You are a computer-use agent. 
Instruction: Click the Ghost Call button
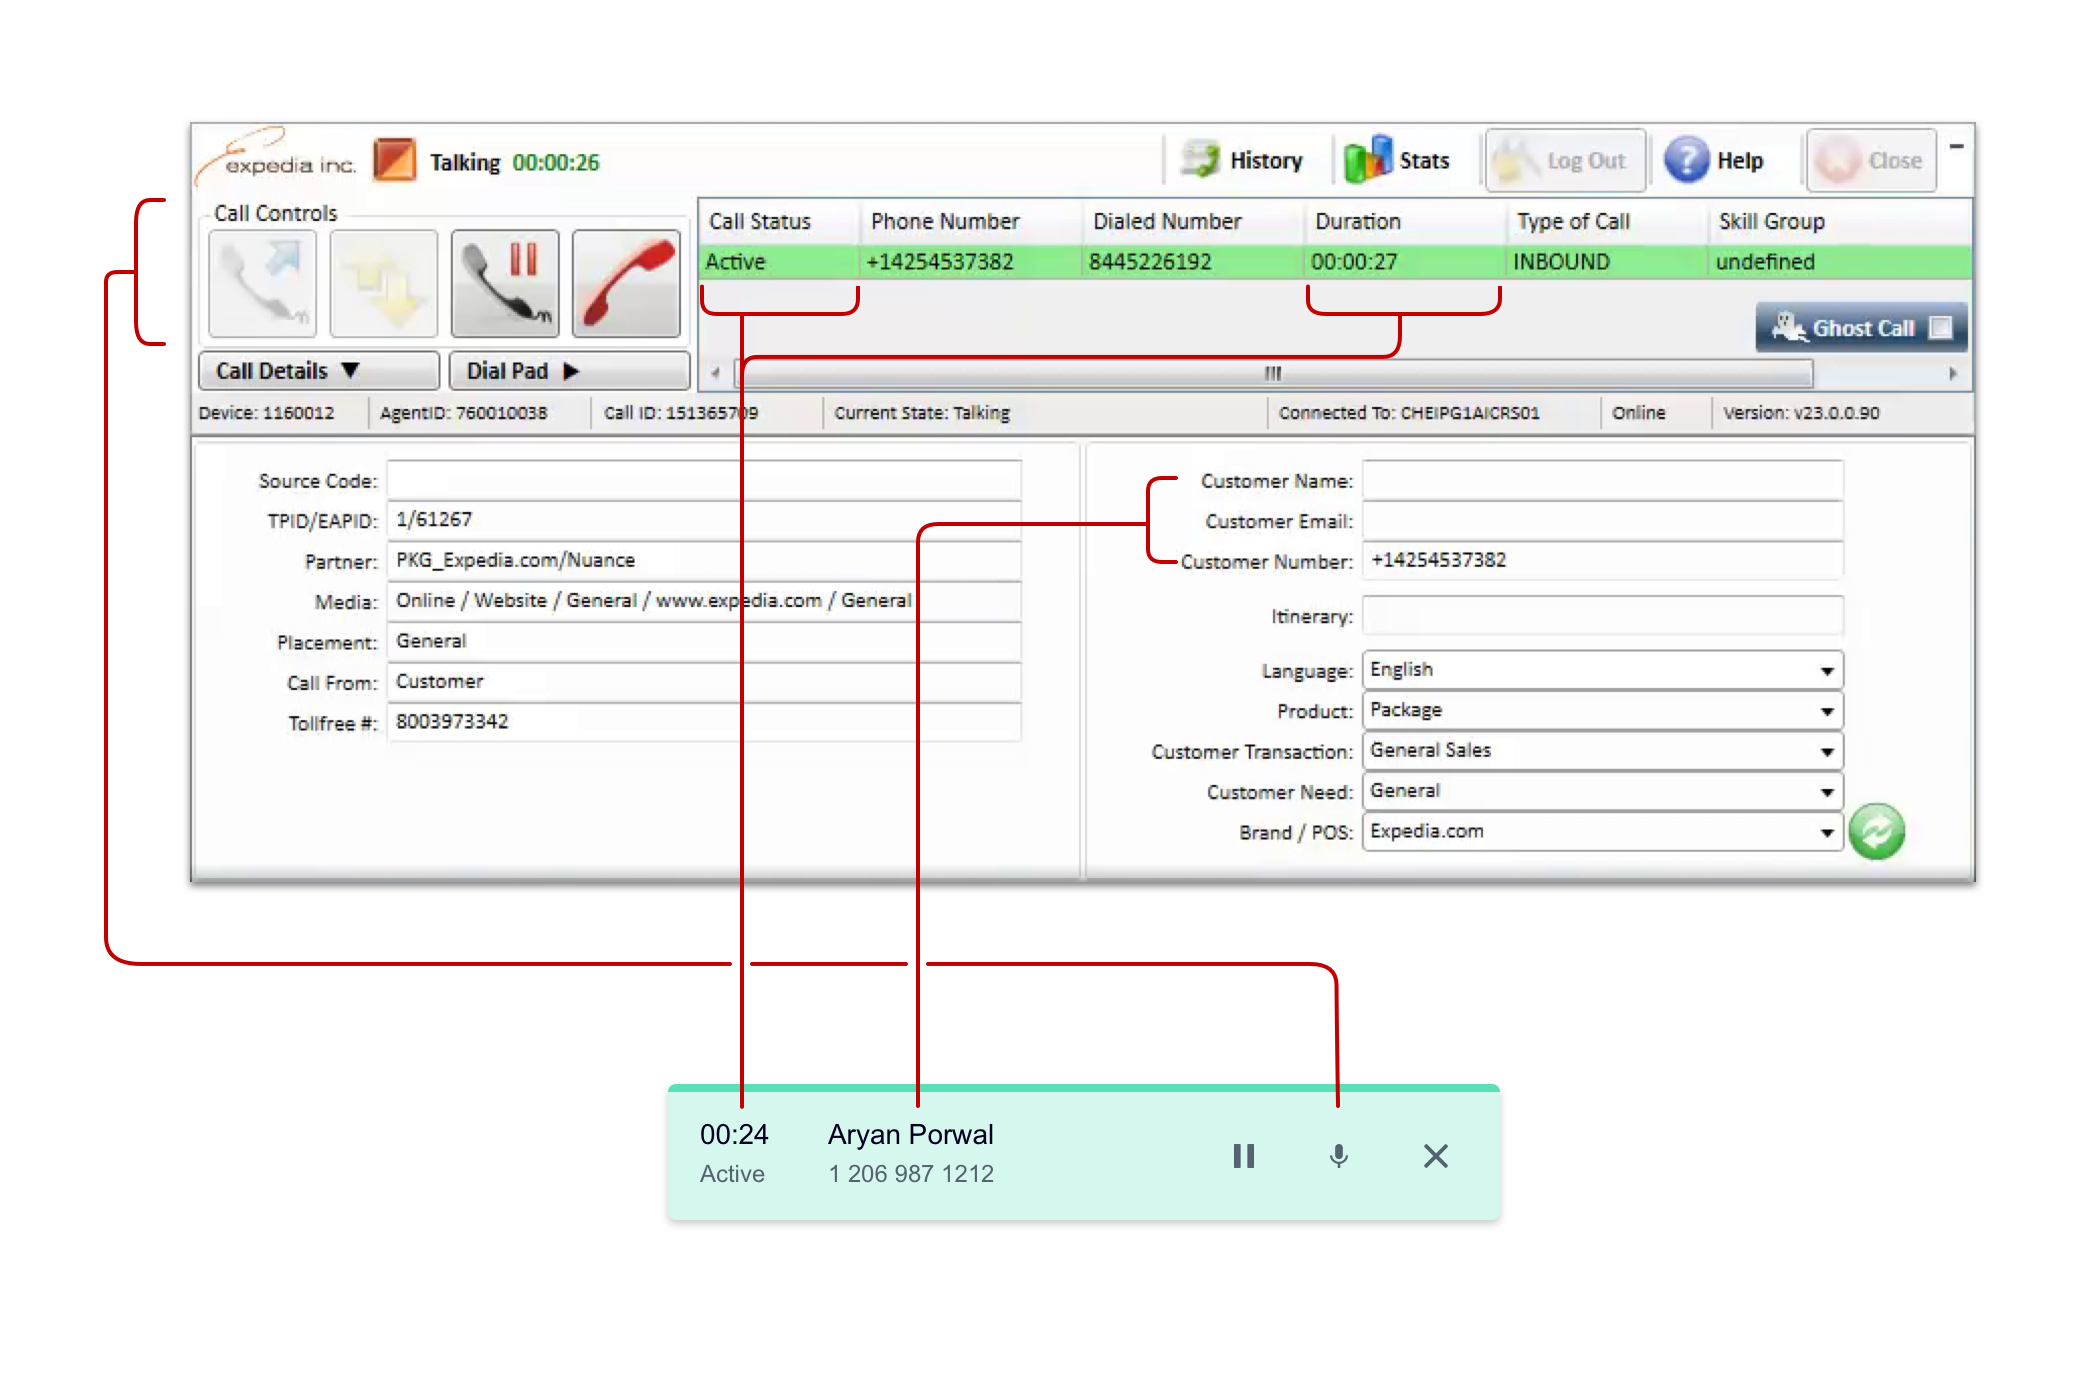(x=1861, y=328)
